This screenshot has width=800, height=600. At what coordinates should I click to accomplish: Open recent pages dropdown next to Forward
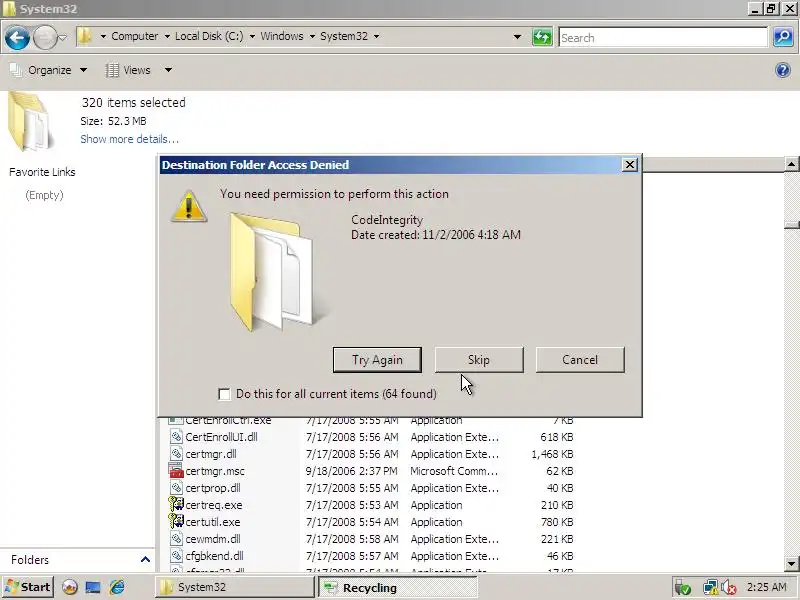coord(62,38)
